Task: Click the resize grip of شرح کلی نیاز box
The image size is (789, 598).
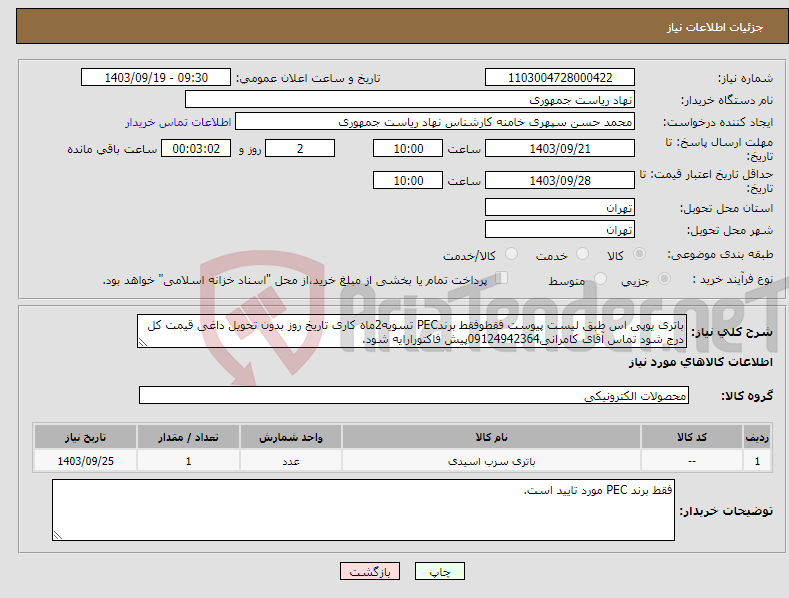Action: tap(143, 342)
